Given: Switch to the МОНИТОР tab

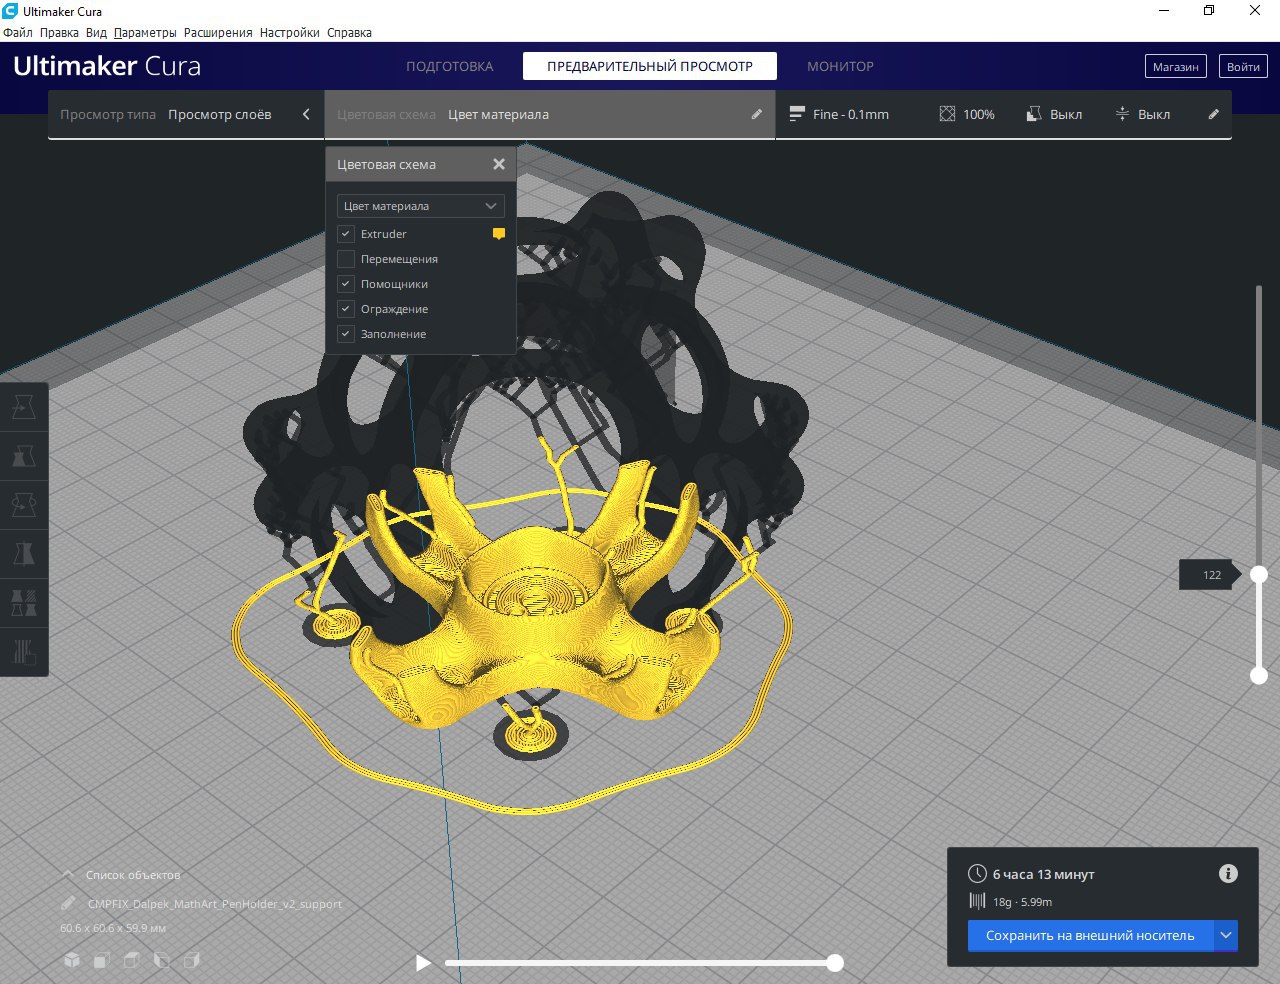Looking at the screenshot, I should click(x=840, y=66).
